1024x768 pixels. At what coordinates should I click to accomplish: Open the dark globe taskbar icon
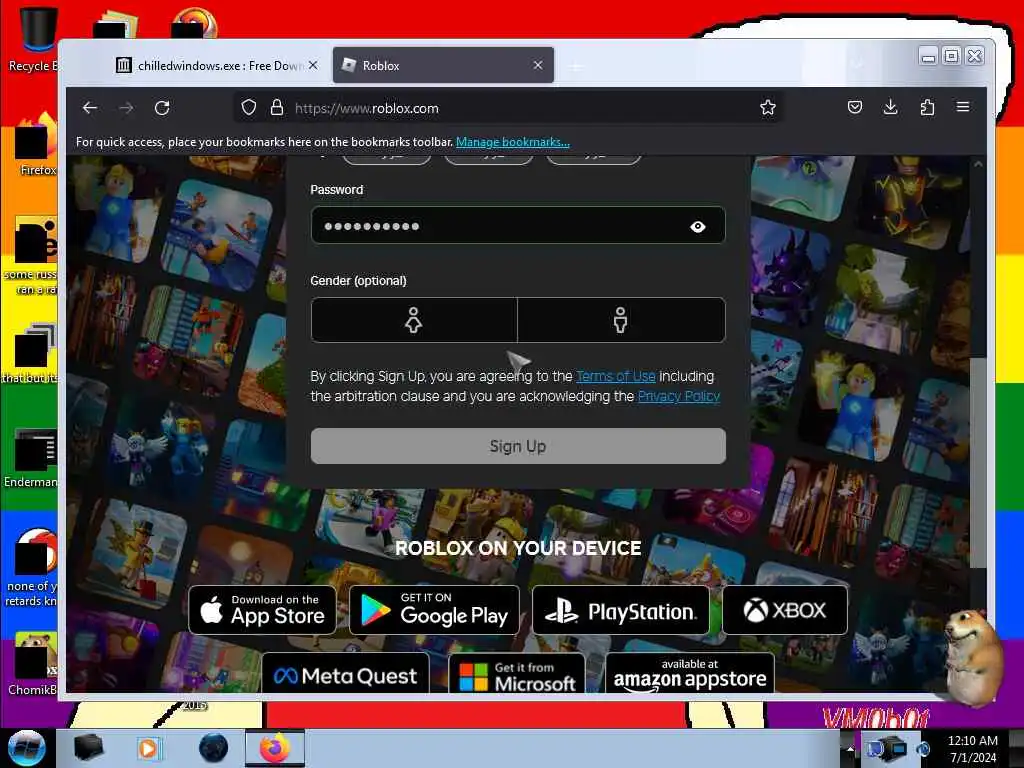click(x=213, y=748)
